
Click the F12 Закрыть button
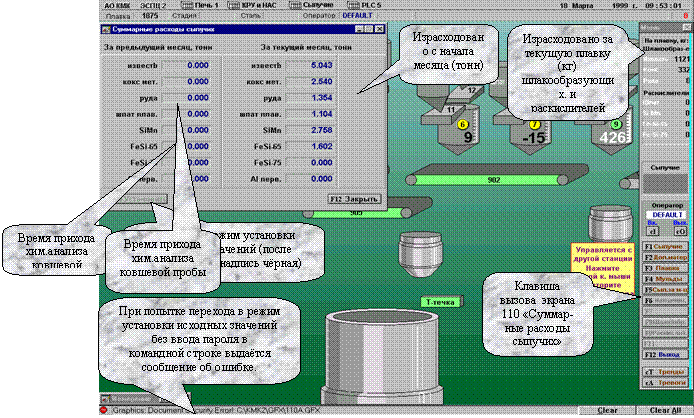click(x=354, y=198)
